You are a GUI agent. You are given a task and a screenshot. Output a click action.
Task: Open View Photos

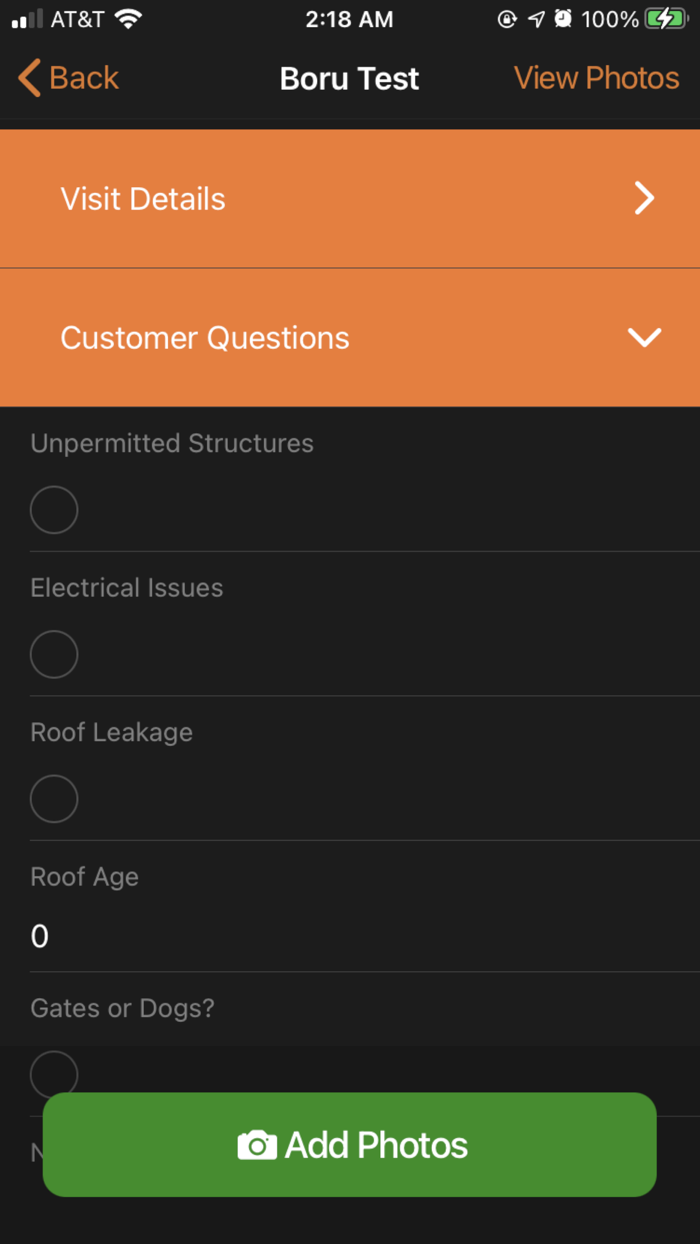pyautogui.click(x=596, y=77)
